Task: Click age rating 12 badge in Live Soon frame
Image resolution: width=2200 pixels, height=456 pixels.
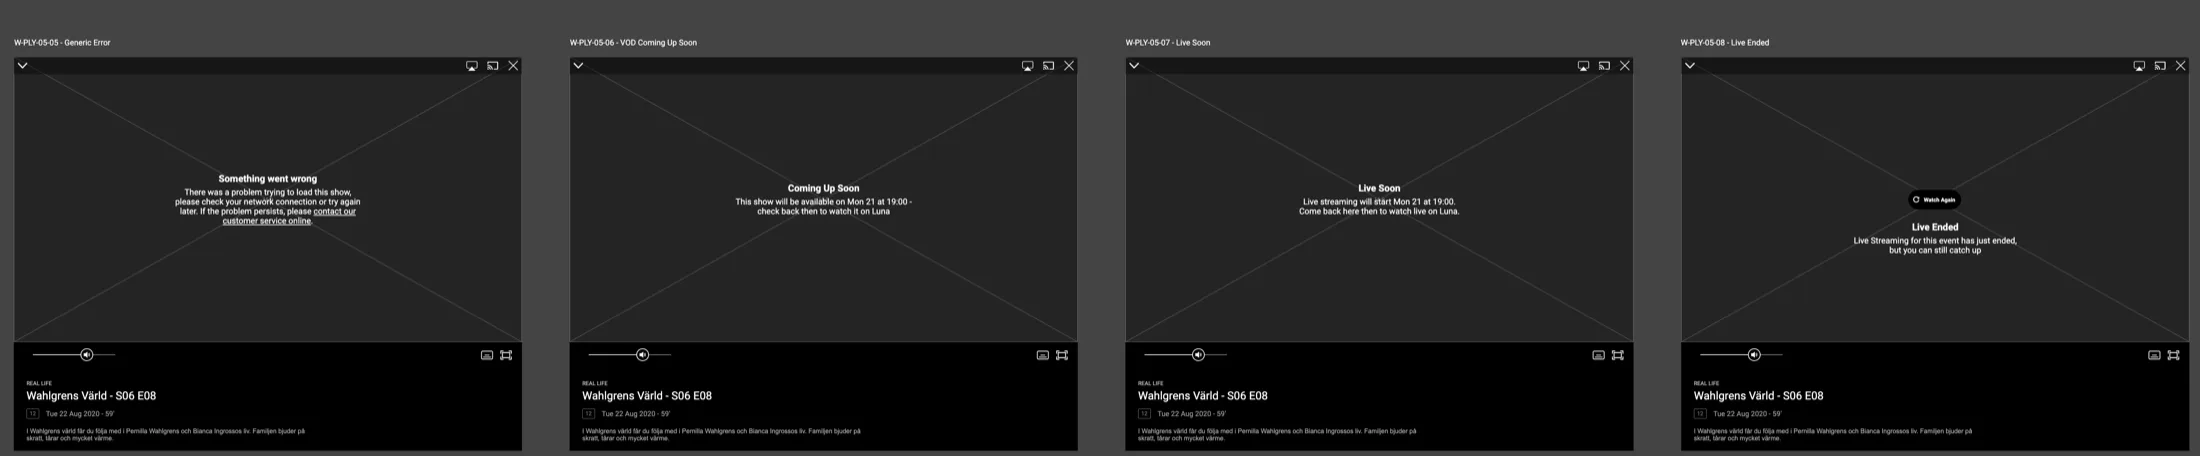Action: click(1145, 414)
